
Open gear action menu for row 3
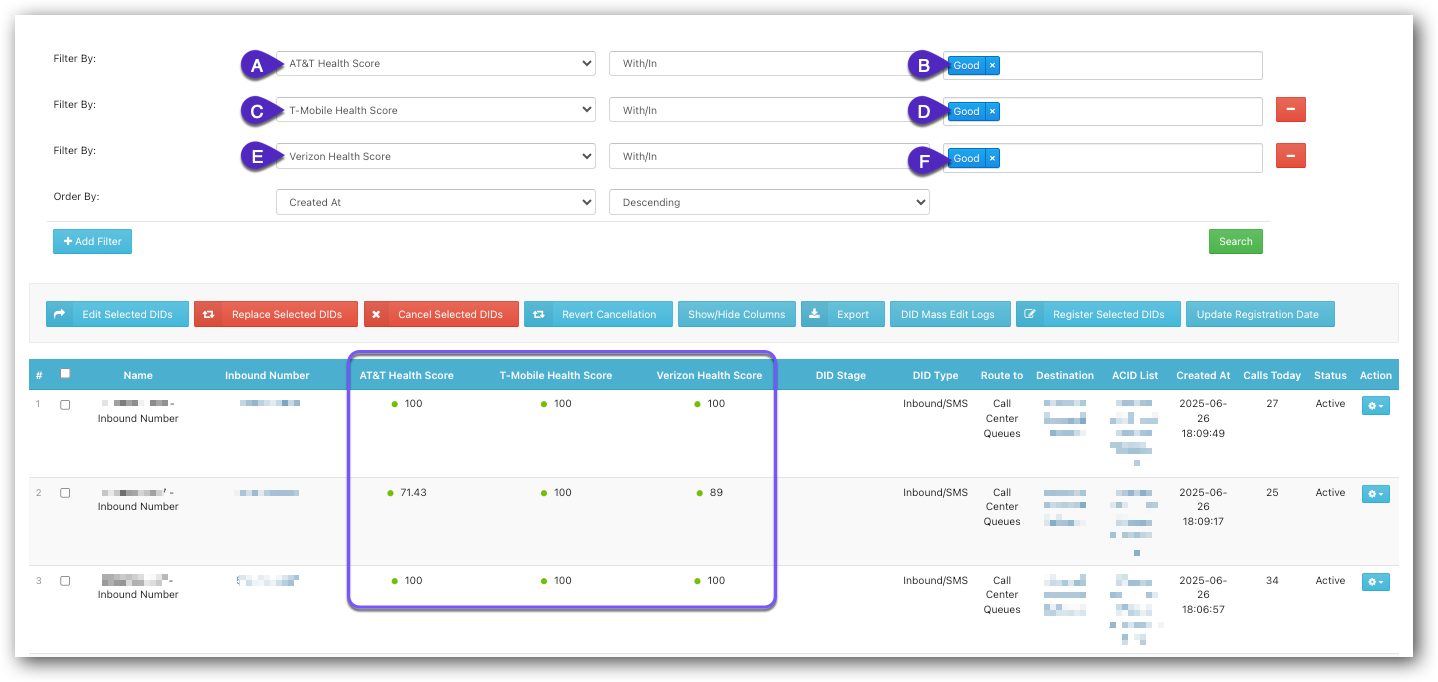[x=1375, y=582]
